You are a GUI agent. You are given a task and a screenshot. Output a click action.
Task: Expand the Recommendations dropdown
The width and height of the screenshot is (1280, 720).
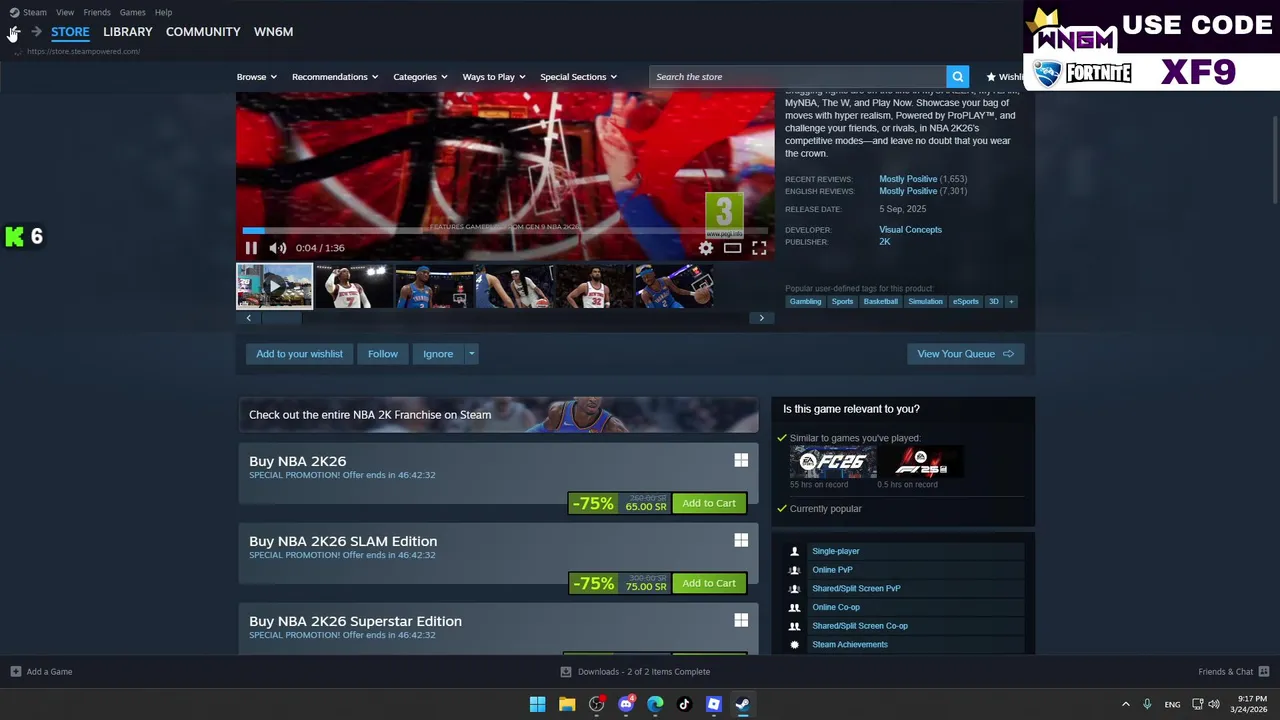pyautogui.click(x=335, y=77)
